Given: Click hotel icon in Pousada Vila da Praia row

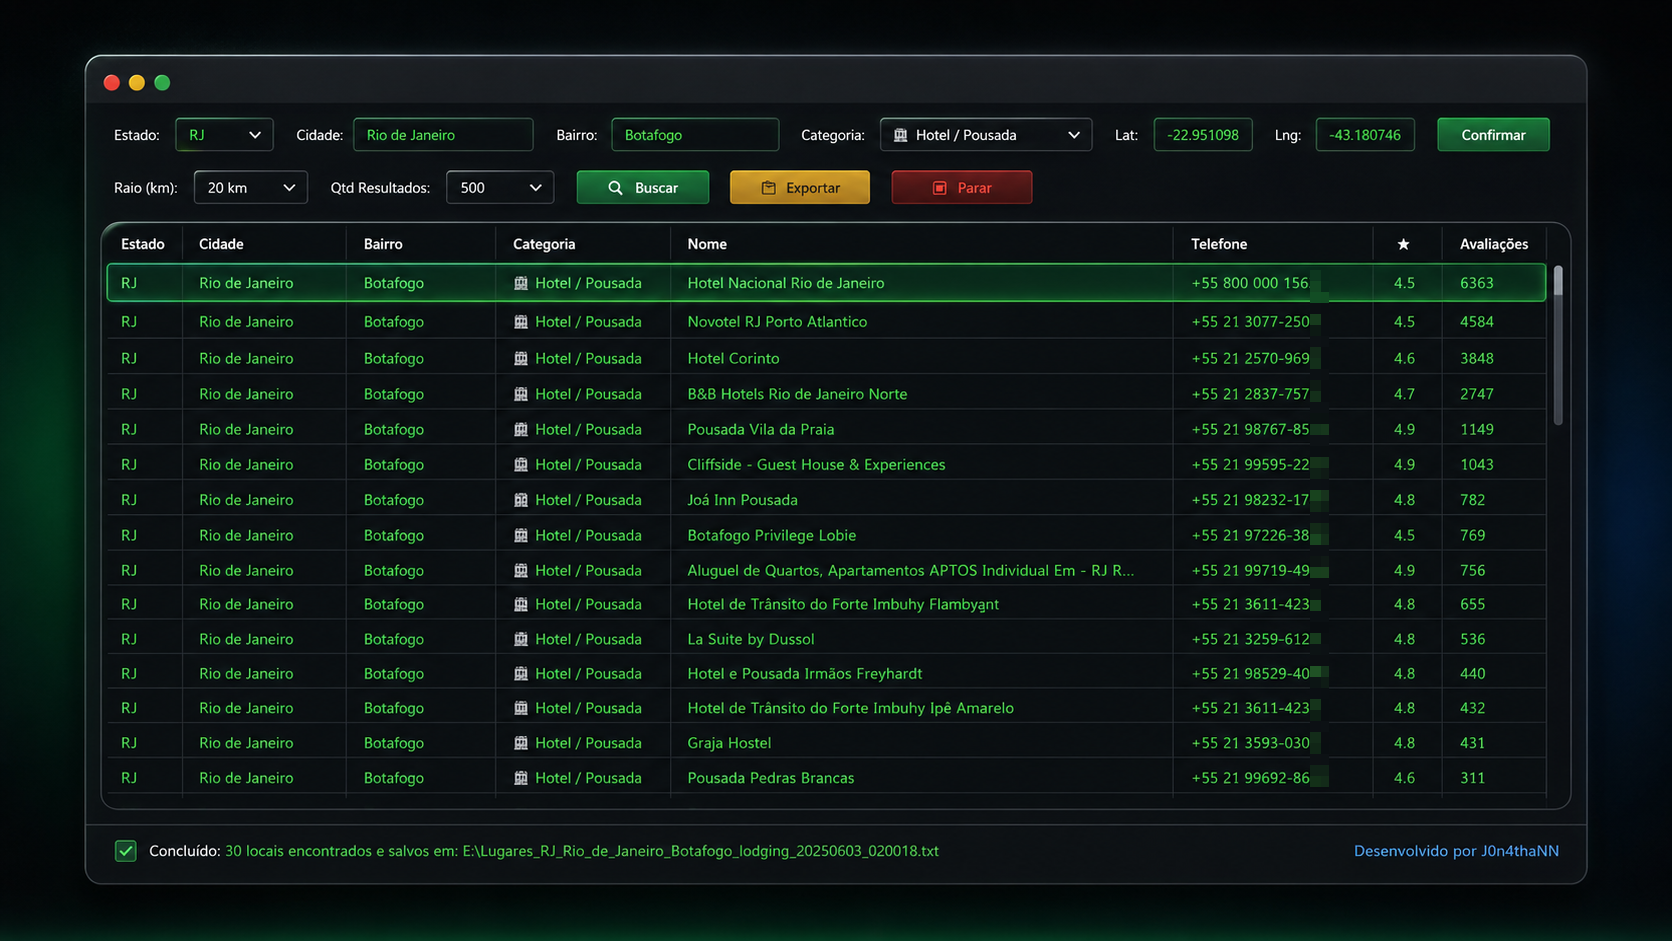Looking at the screenshot, I should point(521,429).
